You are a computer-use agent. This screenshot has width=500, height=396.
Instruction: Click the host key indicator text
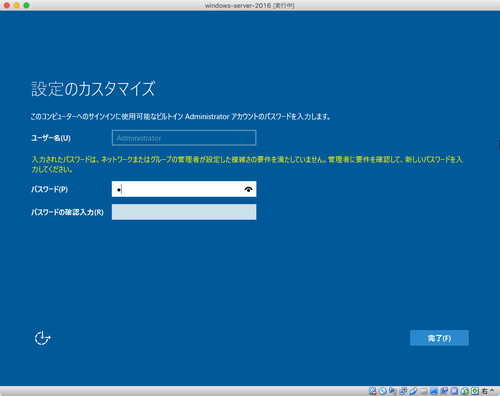(x=488, y=391)
